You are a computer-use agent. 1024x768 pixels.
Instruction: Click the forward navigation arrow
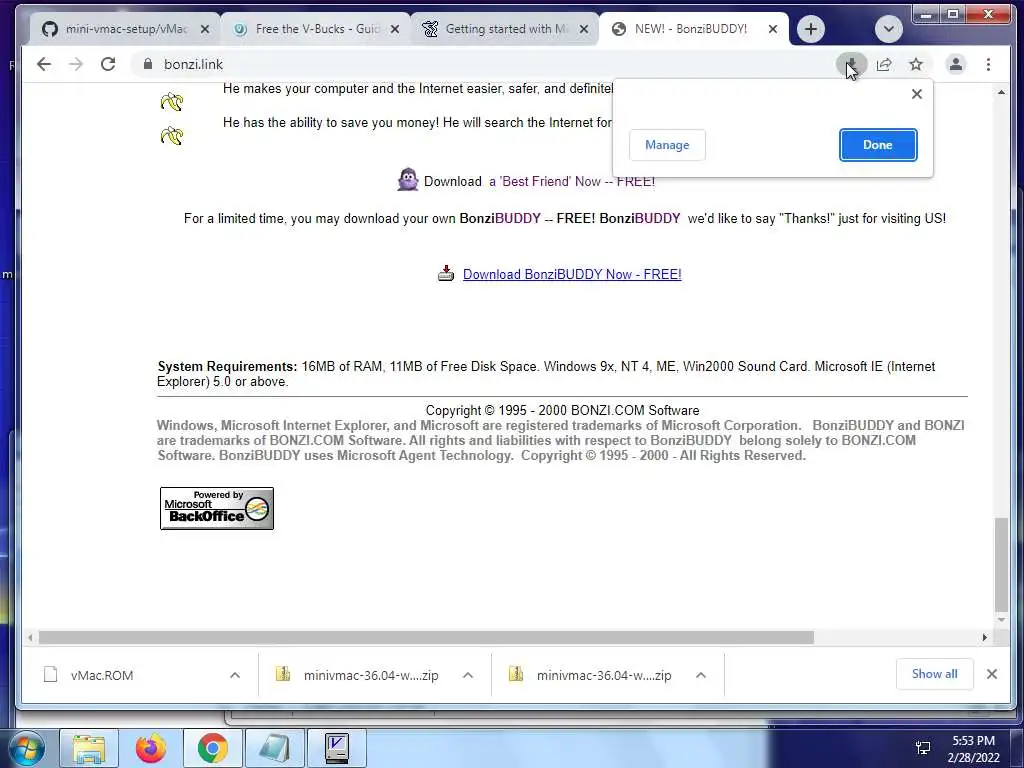pos(76,64)
